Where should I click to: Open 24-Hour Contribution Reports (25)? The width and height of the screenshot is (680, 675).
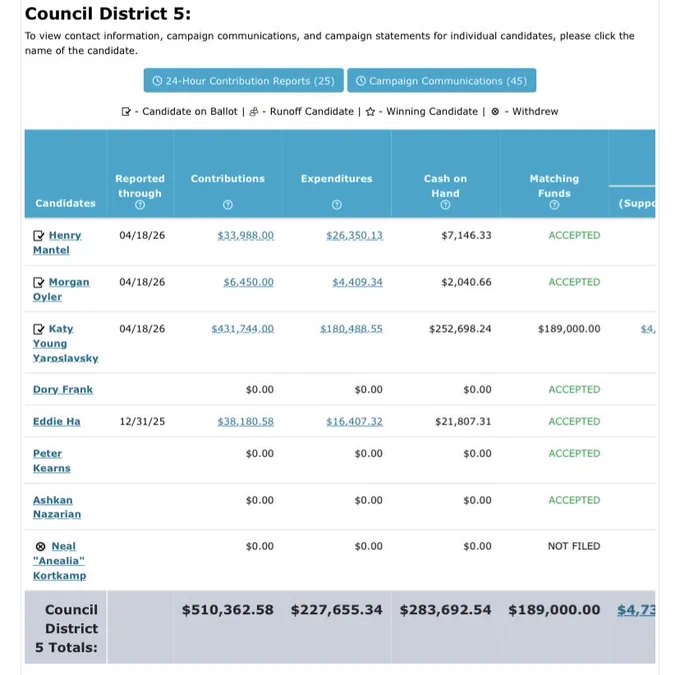[x=243, y=81]
